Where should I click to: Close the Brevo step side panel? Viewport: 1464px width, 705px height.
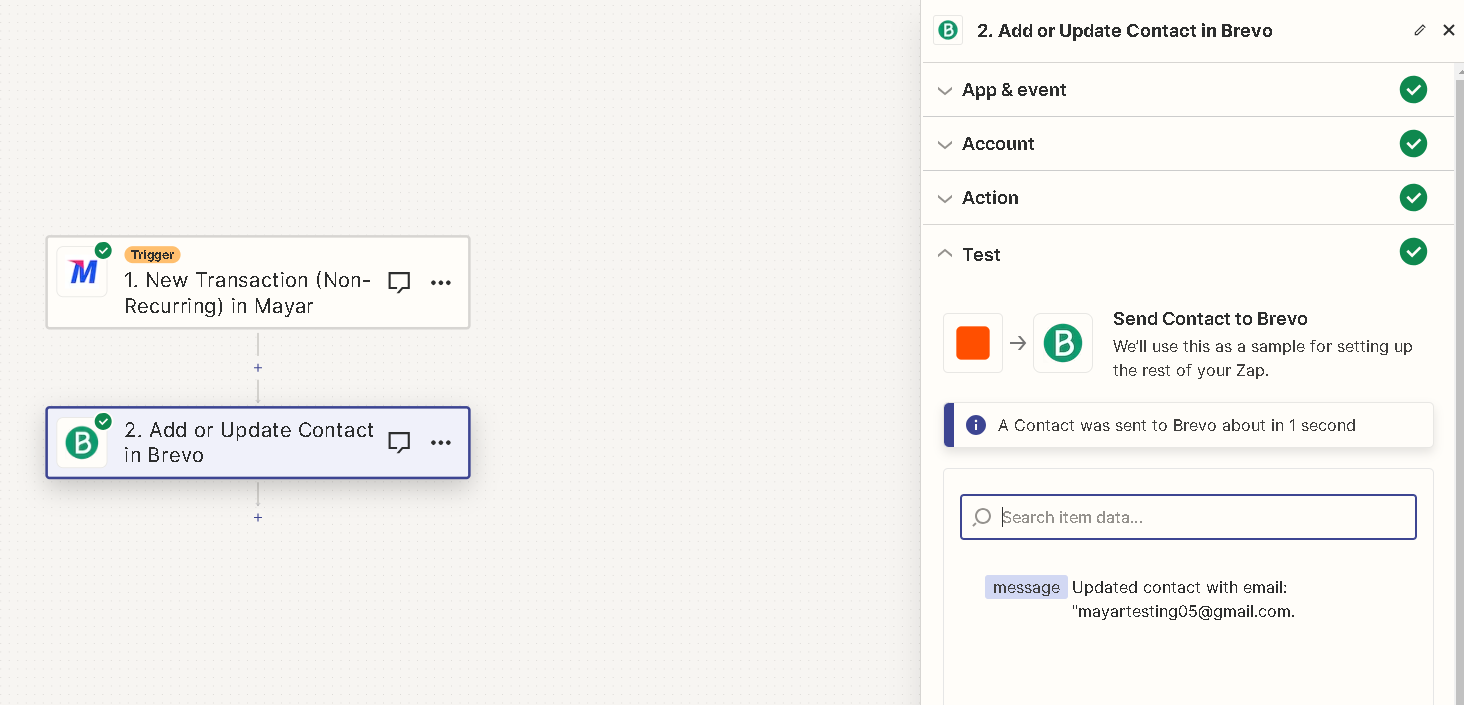click(1449, 30)
